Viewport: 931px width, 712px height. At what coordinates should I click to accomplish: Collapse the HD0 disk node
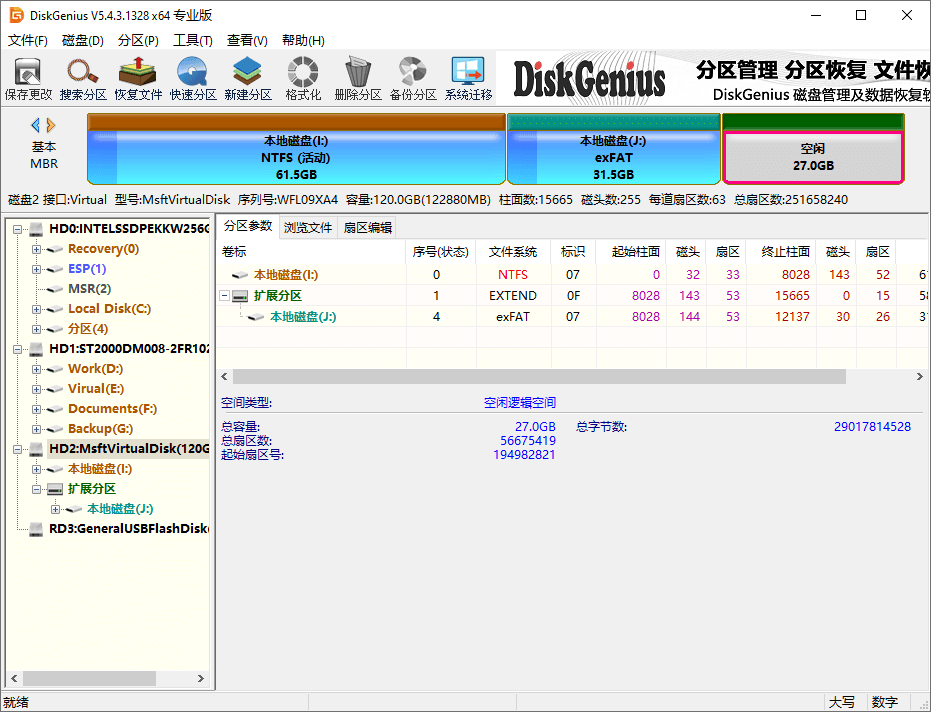[x=17, y=229]
